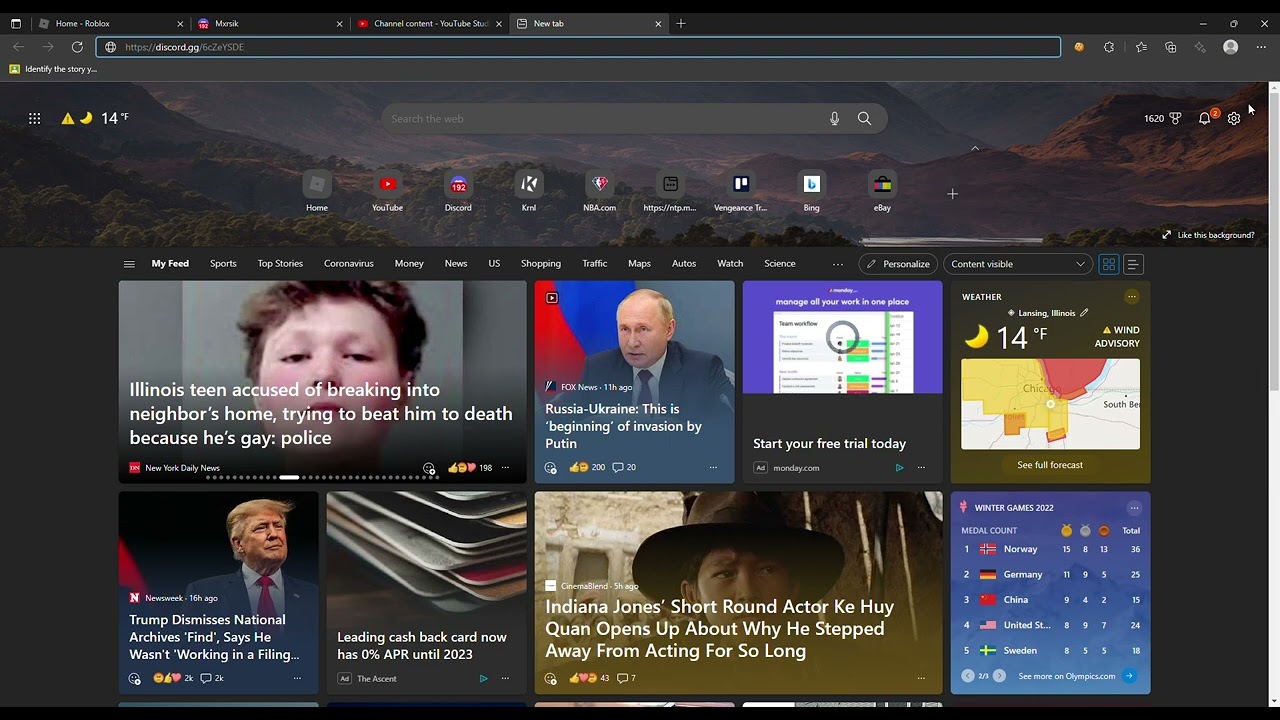The height and width of the screenshot is (720, 1280).
Task: Open a new tab with plus button
Action: click(x=681, y=23)
